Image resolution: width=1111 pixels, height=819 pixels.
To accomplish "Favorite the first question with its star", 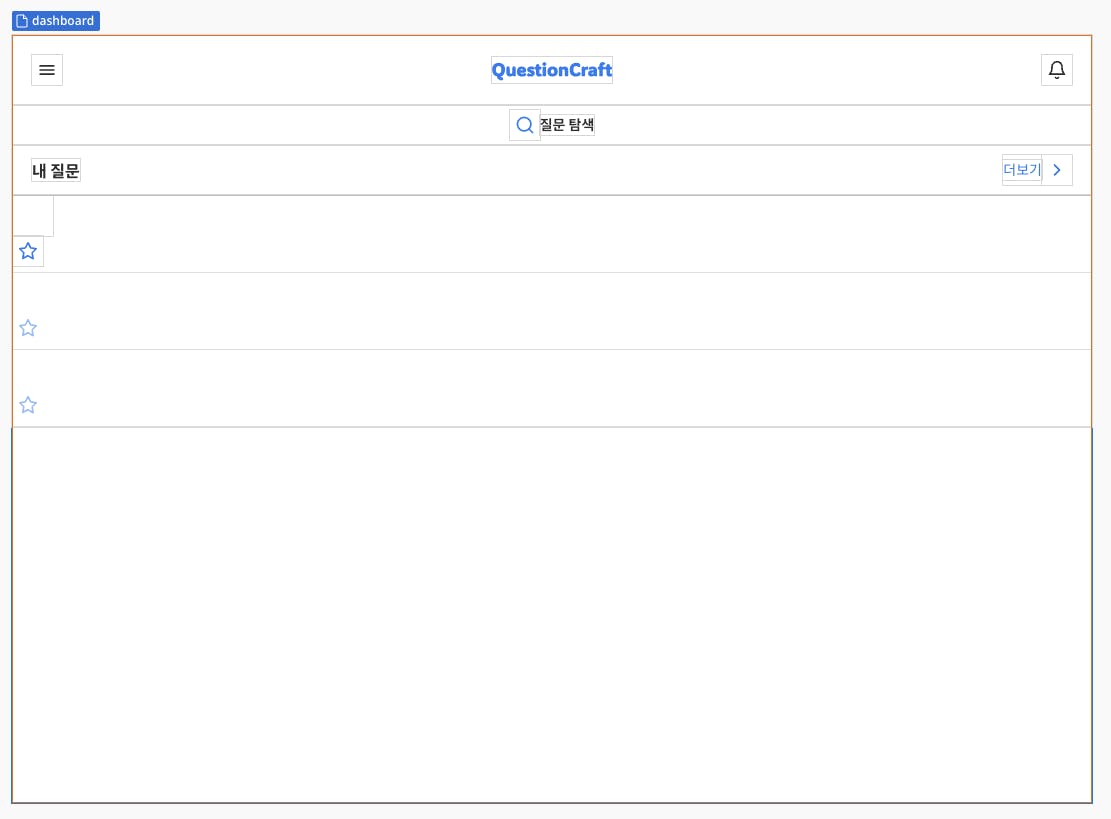I will point(28,251).
